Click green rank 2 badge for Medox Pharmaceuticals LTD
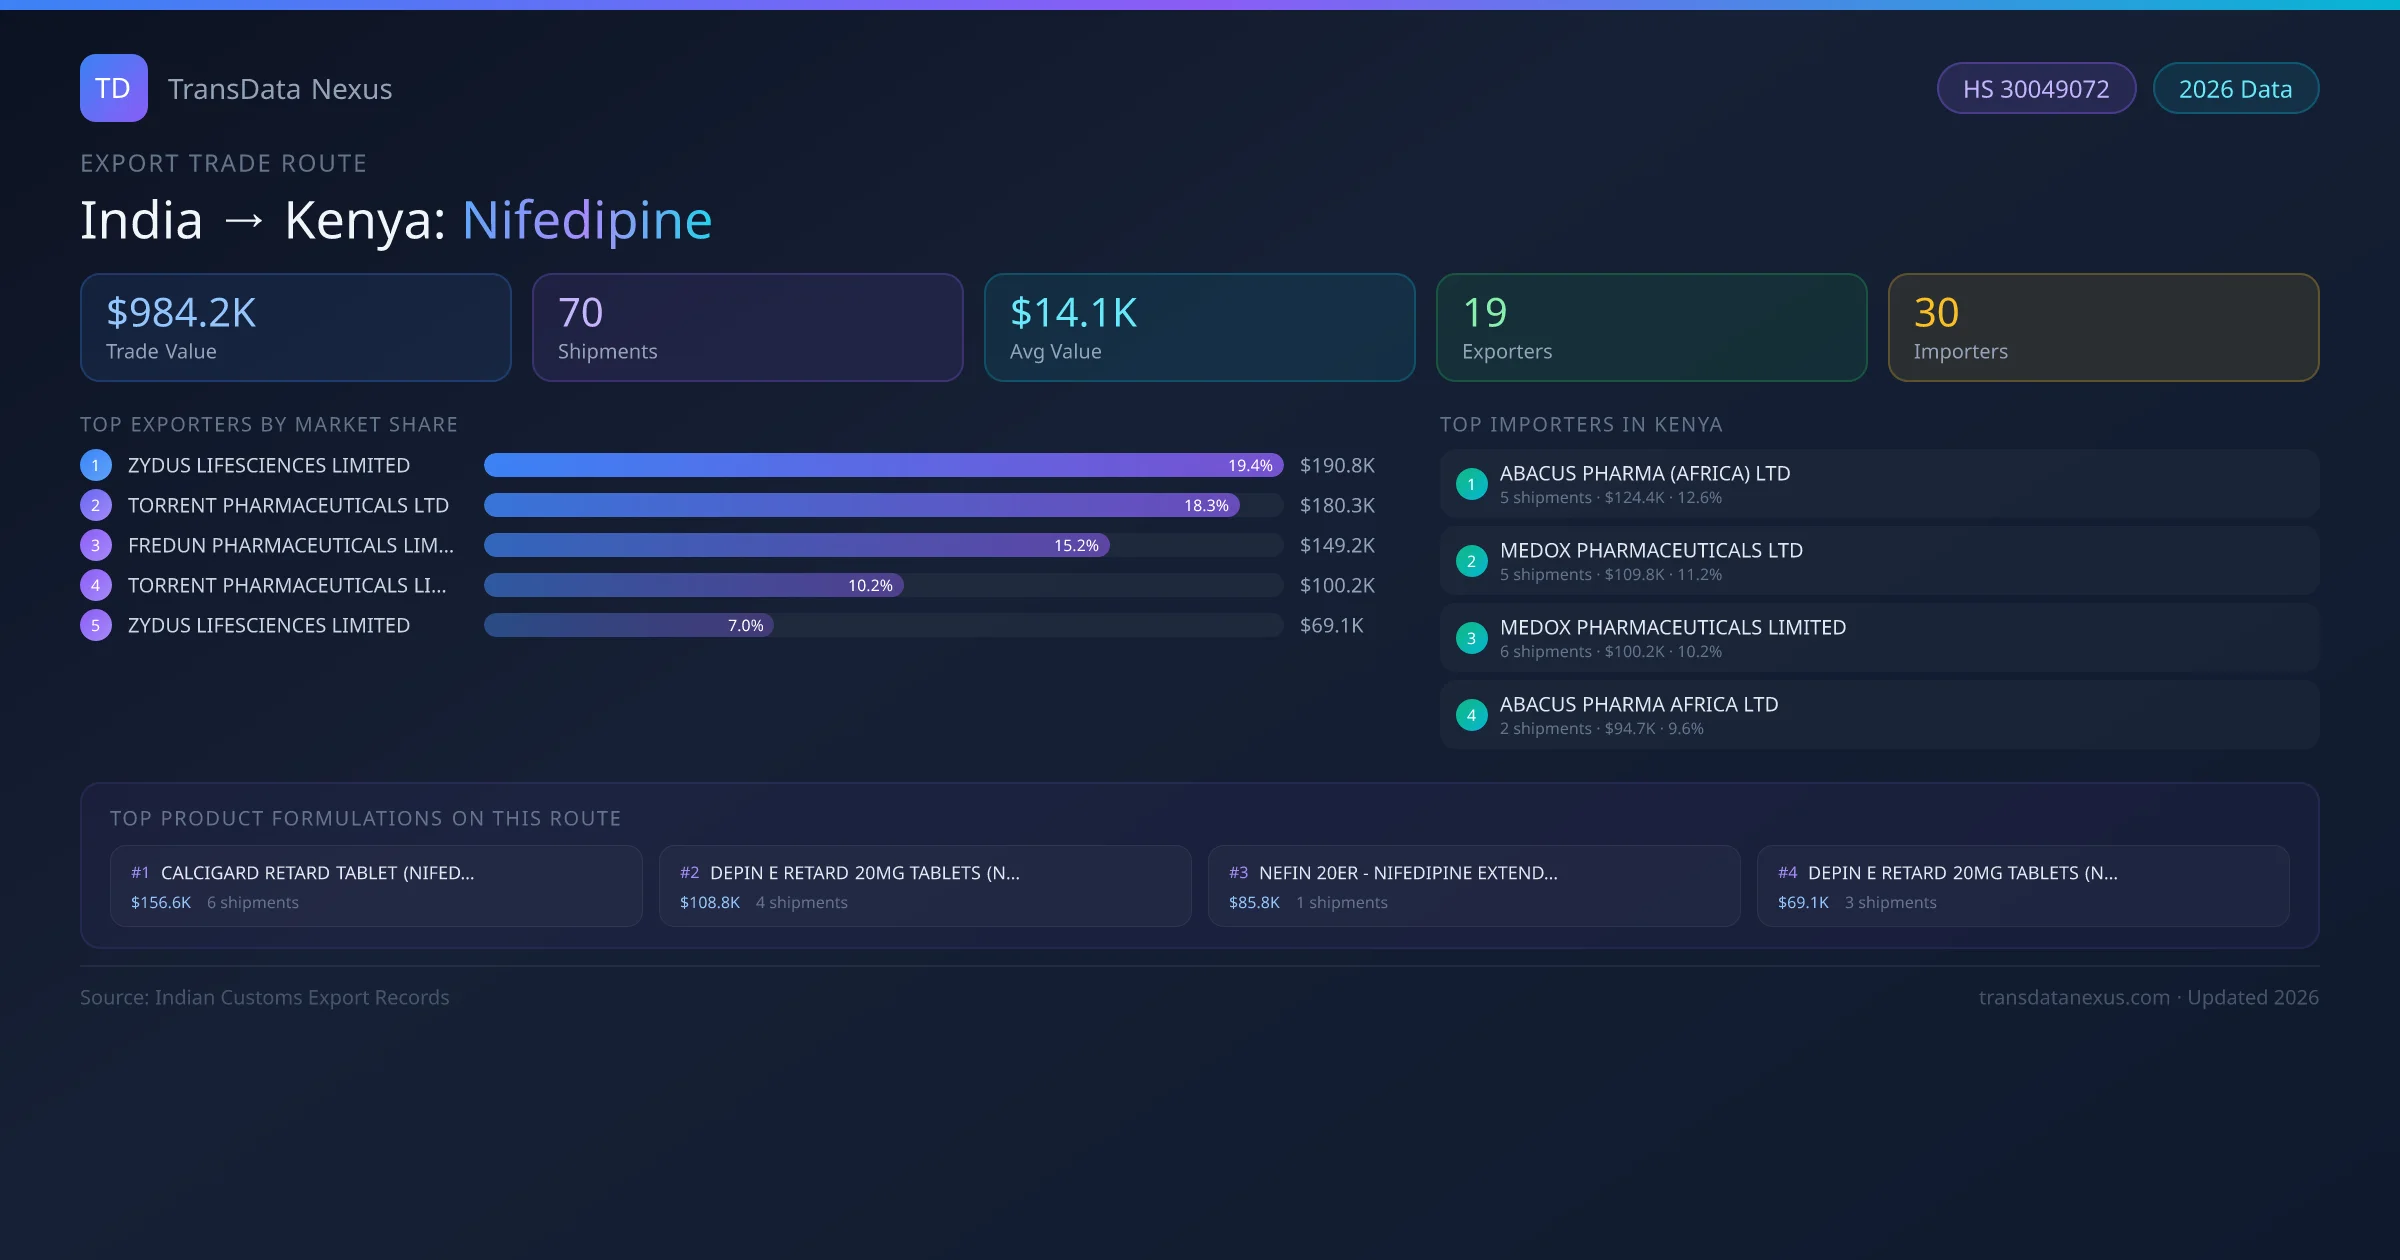 (1471, 561)
